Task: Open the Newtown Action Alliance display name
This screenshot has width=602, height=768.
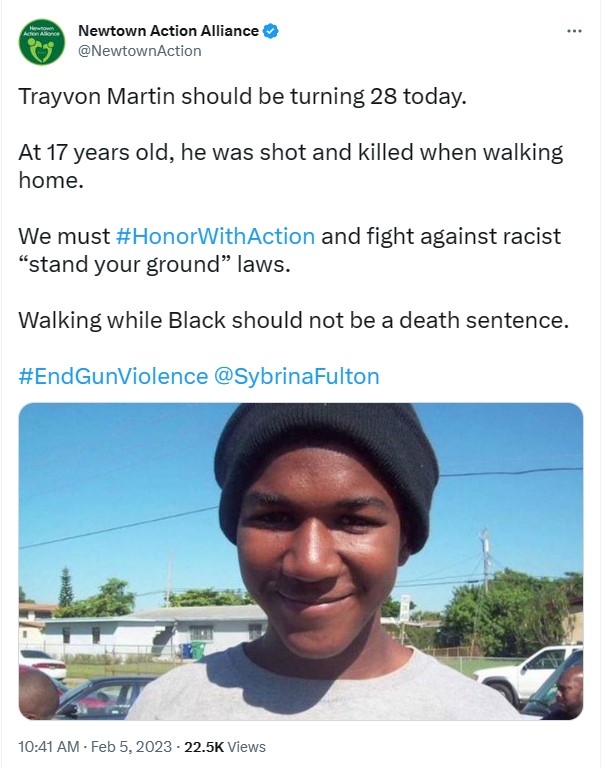Action: point(168,31)
